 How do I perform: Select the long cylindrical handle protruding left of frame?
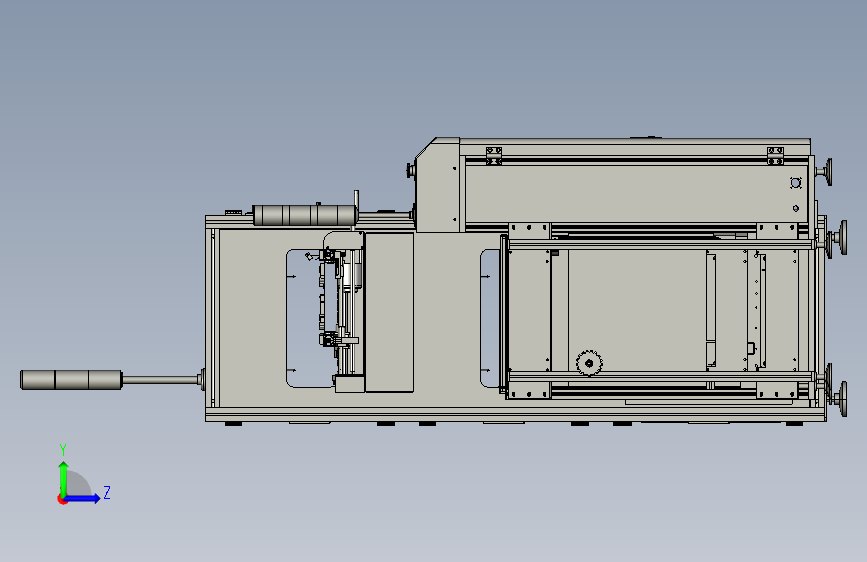(71, 380)
